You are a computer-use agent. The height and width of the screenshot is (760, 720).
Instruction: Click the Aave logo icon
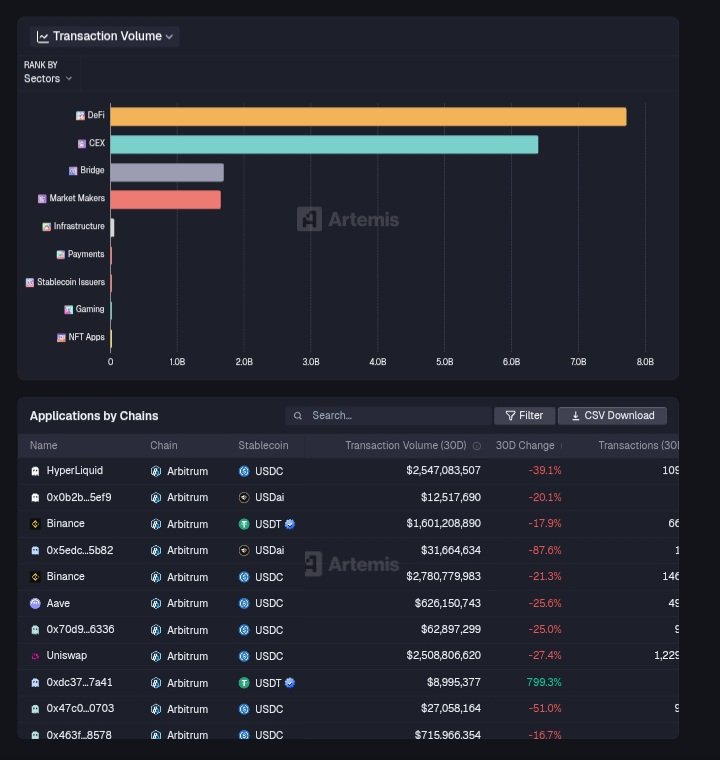pyautogui.click(x=35, y=603)
